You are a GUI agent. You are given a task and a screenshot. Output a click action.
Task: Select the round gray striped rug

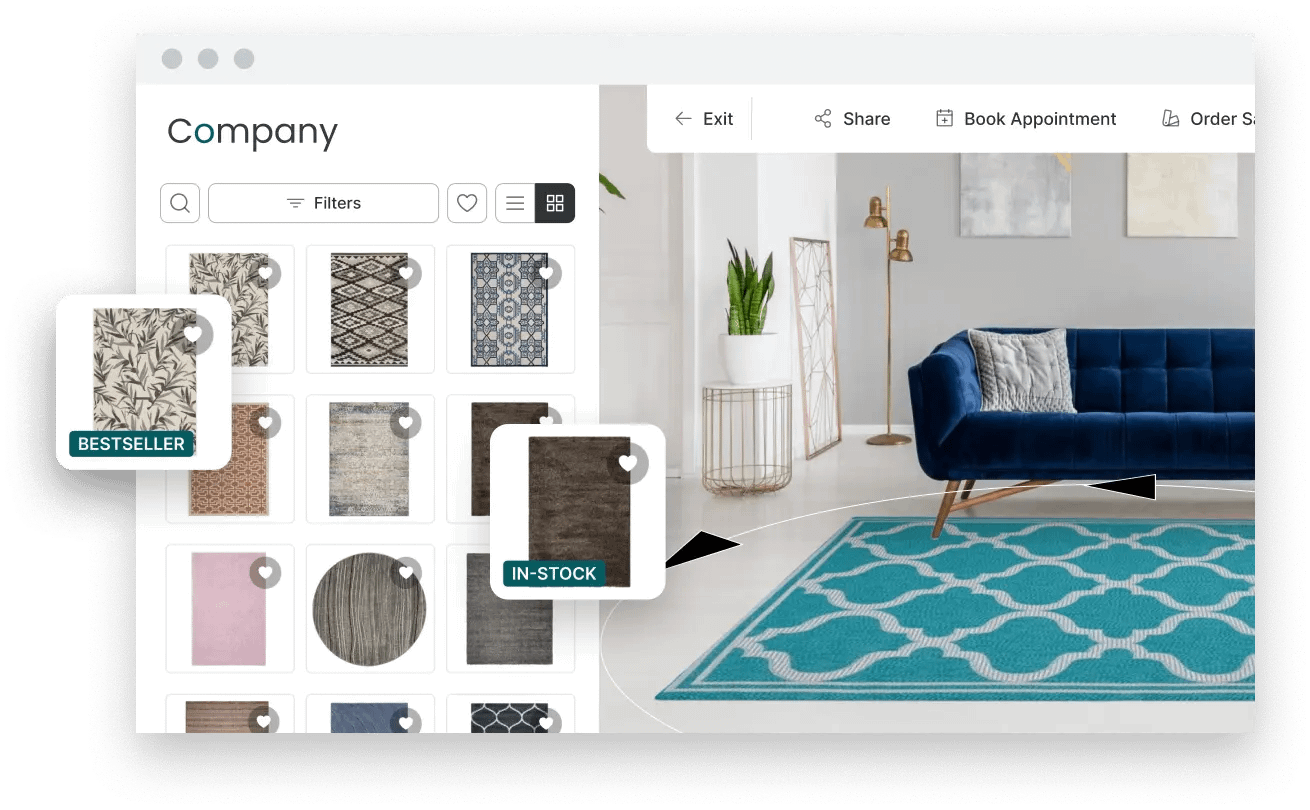[369, 609]
